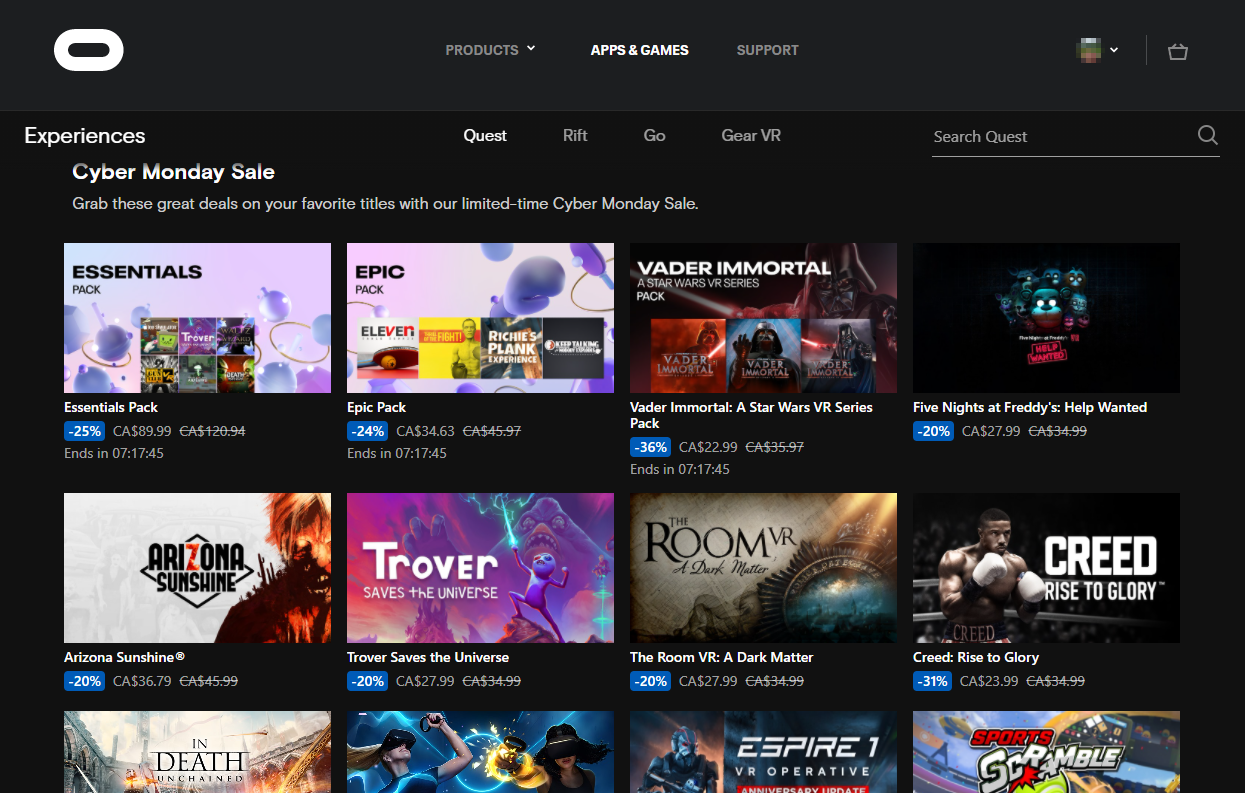Click Five Nights at Freddy's: Help Wanted title
This screenshot has width=1245, height=793.
1030,407
